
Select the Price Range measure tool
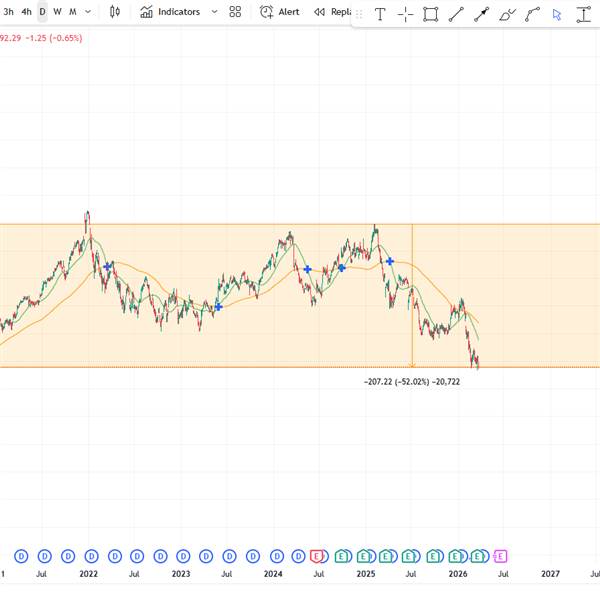[x=584, y=15]
